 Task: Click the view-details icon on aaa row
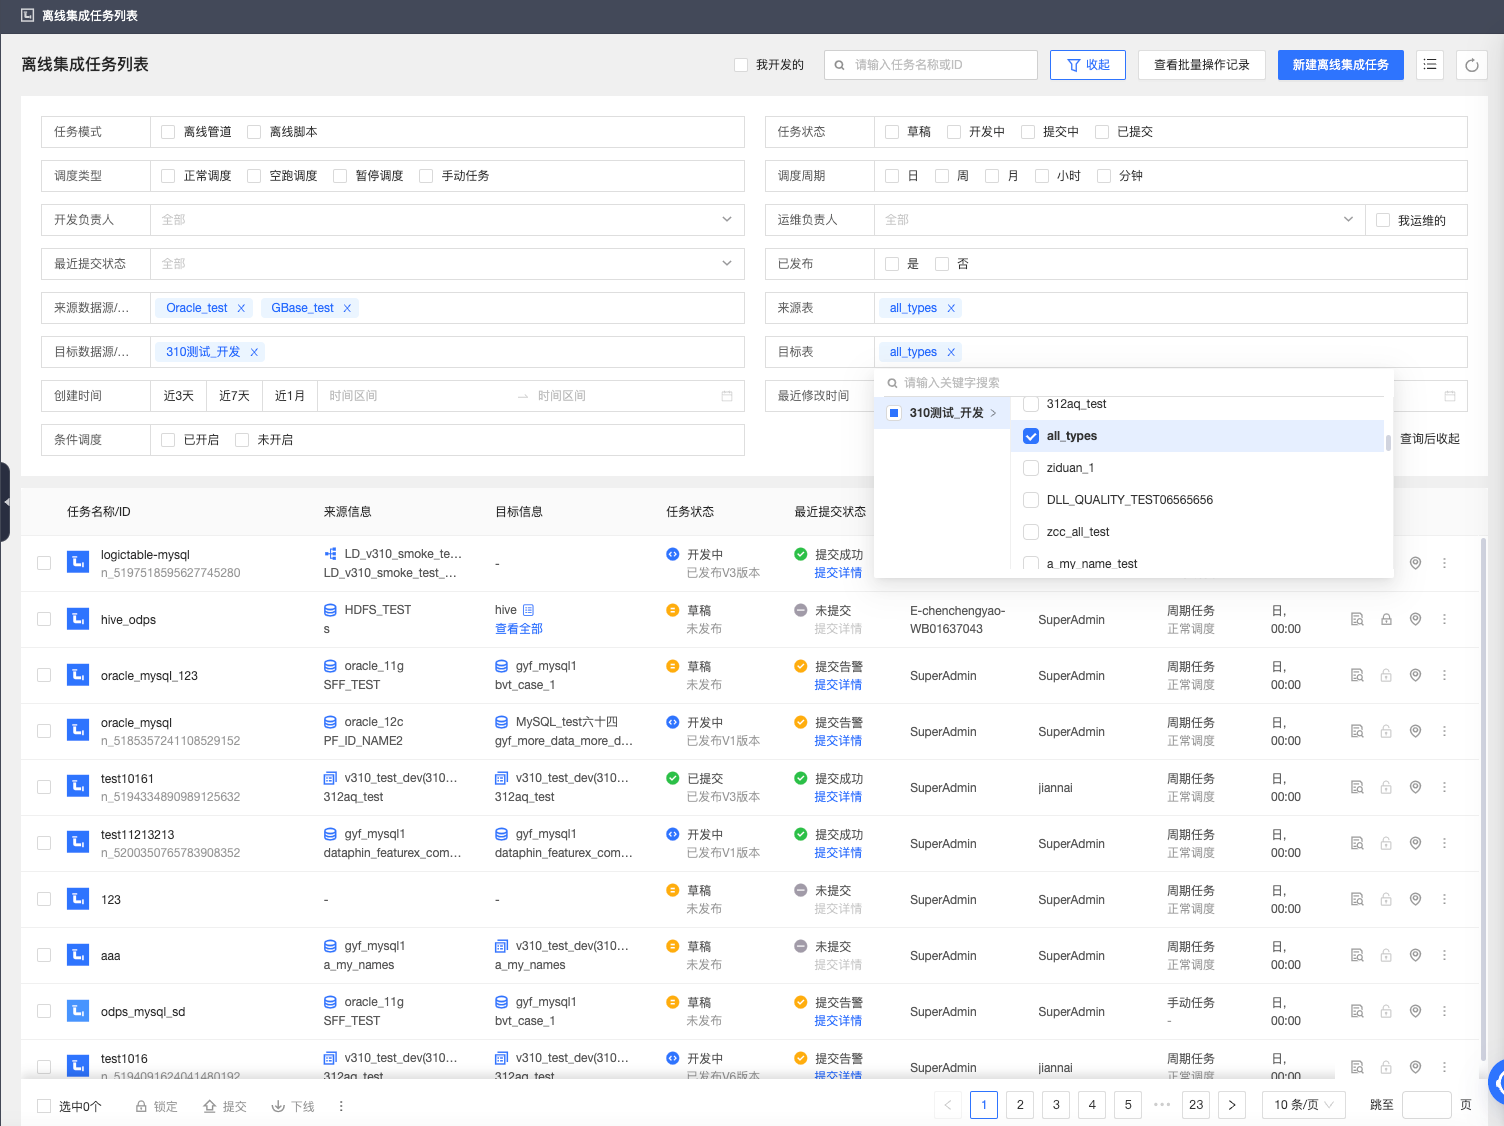pos(1357,955)
